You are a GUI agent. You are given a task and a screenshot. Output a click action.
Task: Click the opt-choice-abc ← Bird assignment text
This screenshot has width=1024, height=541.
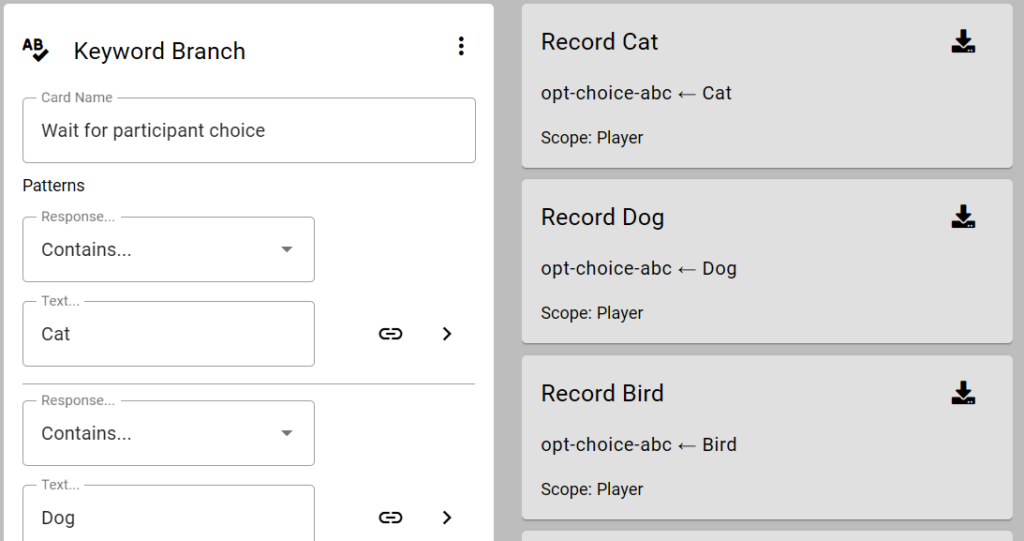point(638,444)
